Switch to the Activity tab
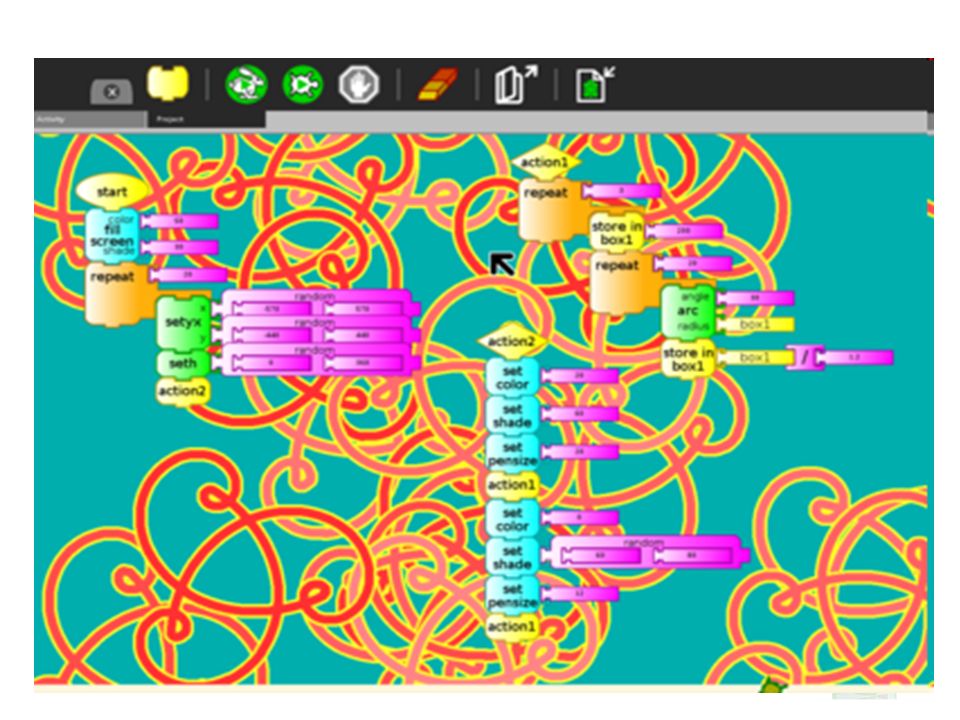Image resolution: width=960 pixels, height=720 pixels. [91, 119]
